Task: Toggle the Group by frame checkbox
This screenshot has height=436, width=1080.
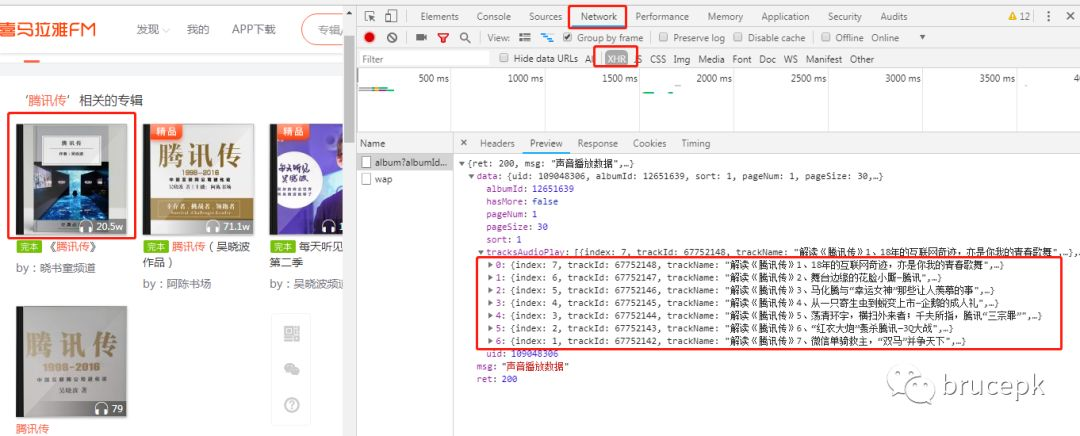Action: [568, 37]
